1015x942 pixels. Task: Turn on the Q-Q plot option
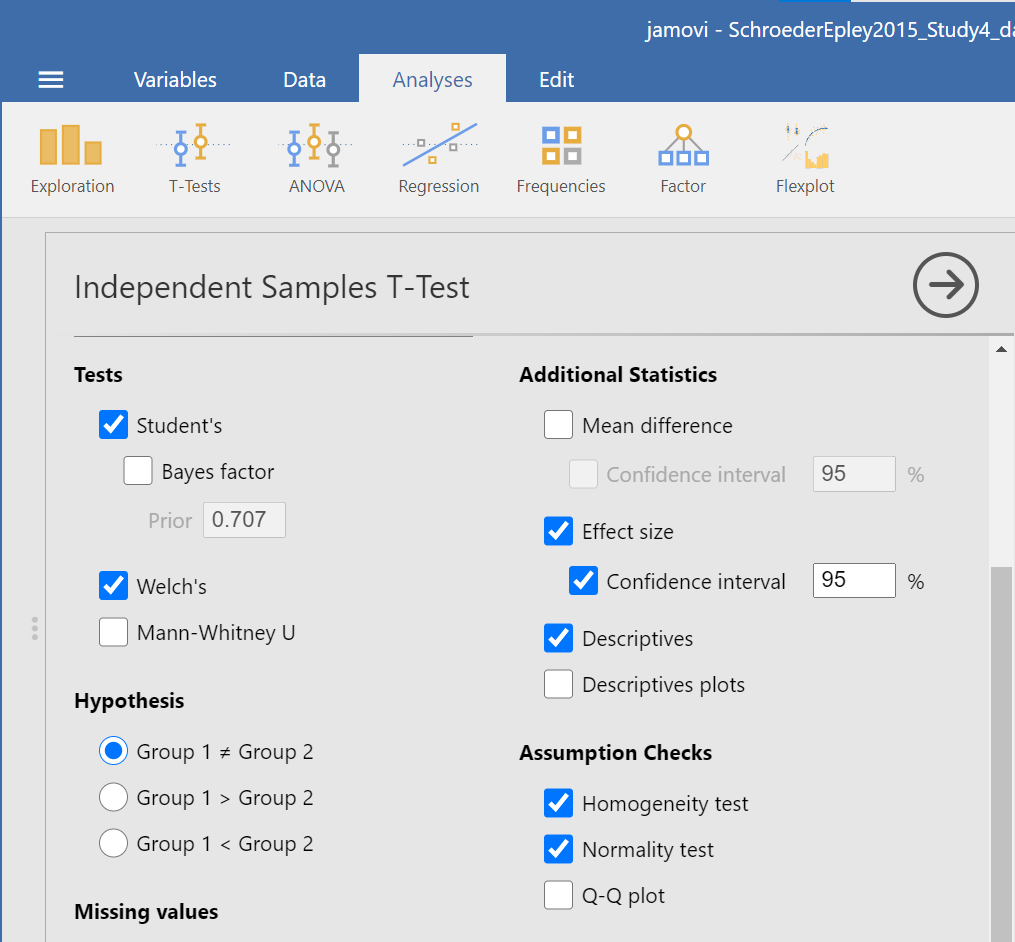click(x=559, y=896)
